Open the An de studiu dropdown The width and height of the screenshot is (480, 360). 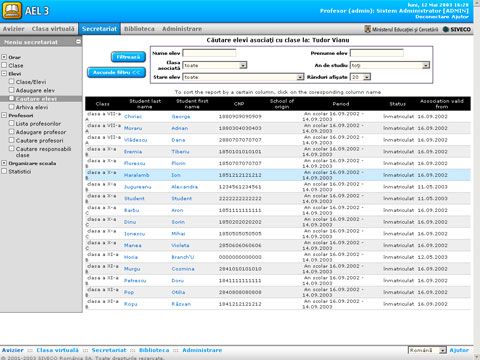click(426, 65)
